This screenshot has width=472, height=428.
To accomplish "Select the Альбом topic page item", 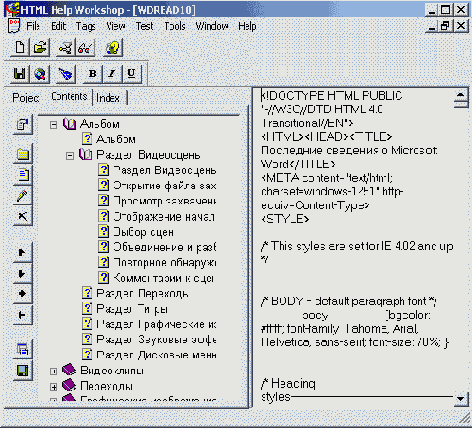I will pos(116,139).
